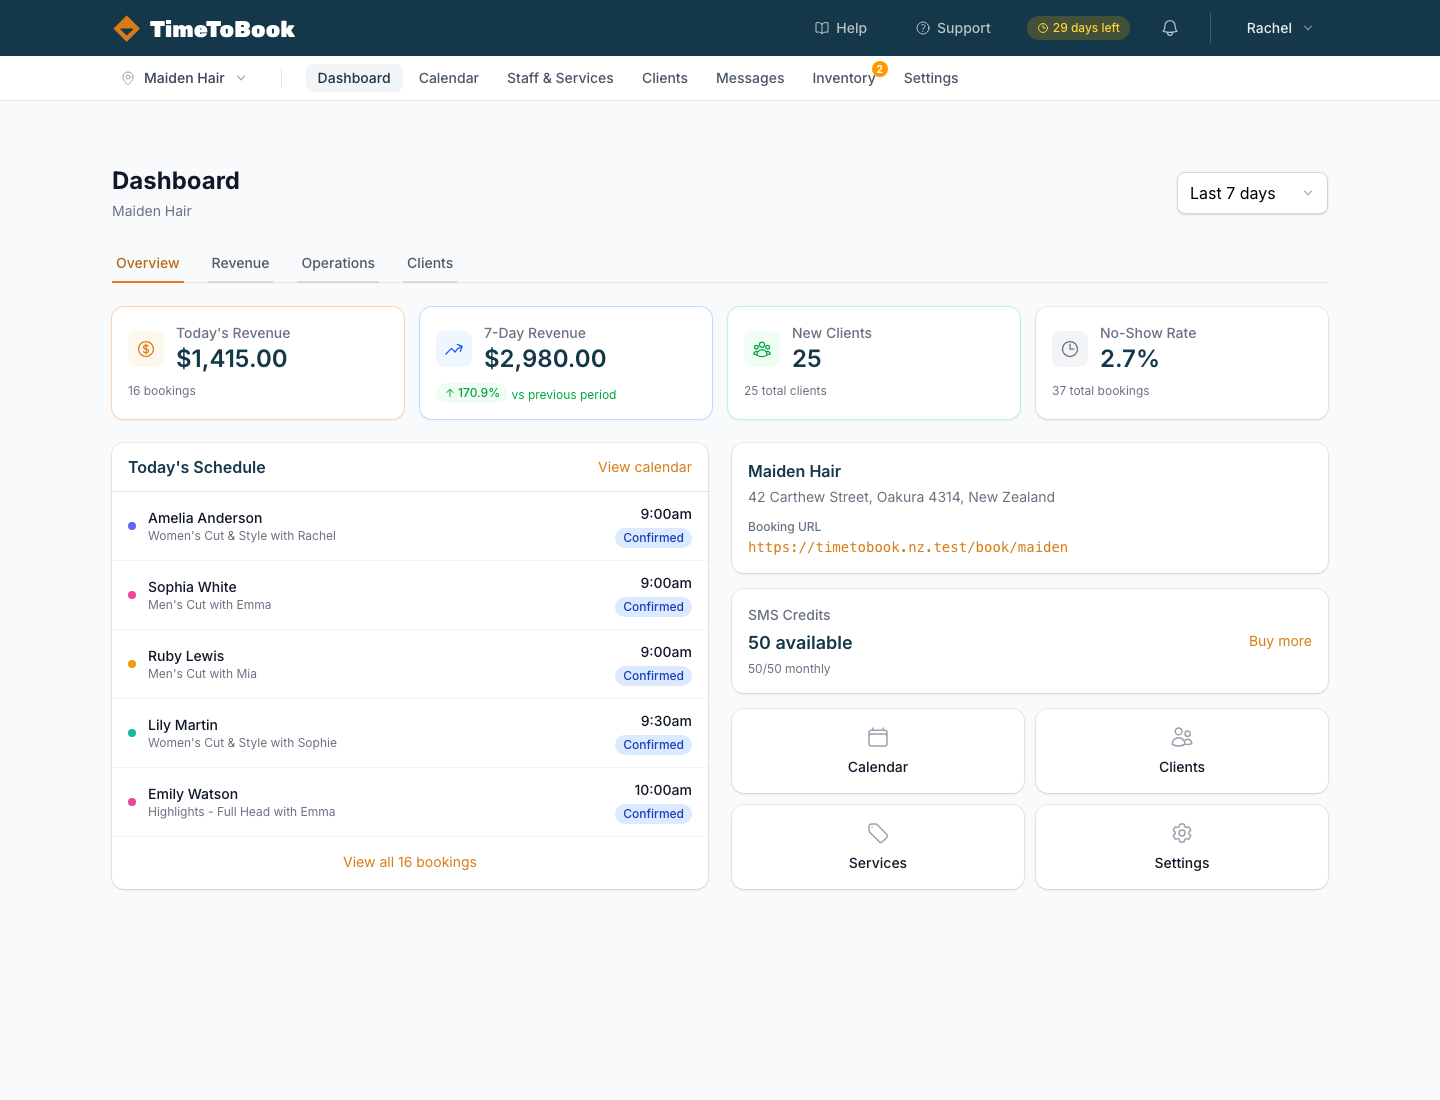Expand the Rachel account menu

(1278, 28)
